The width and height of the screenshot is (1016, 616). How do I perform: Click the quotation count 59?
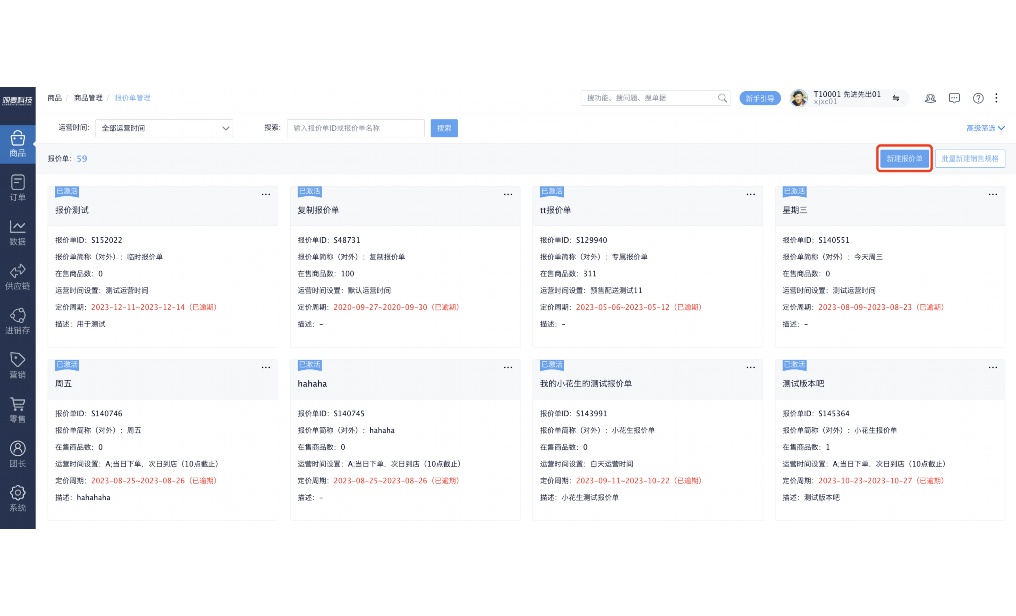(x=82, y=159)
